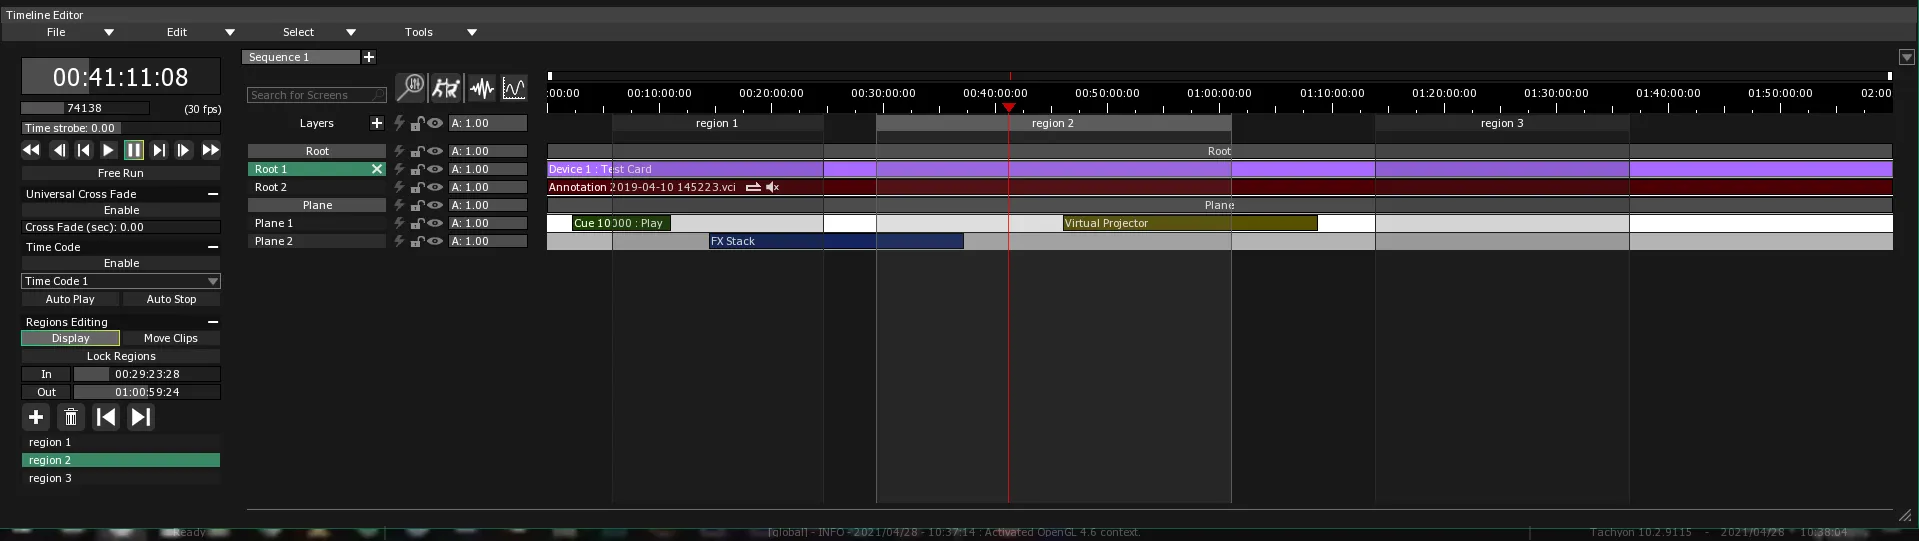The width and height of the screenshot is (1919, 541).
Task: Open the Time Code 1 dropdown
Action: click(121, 281)
